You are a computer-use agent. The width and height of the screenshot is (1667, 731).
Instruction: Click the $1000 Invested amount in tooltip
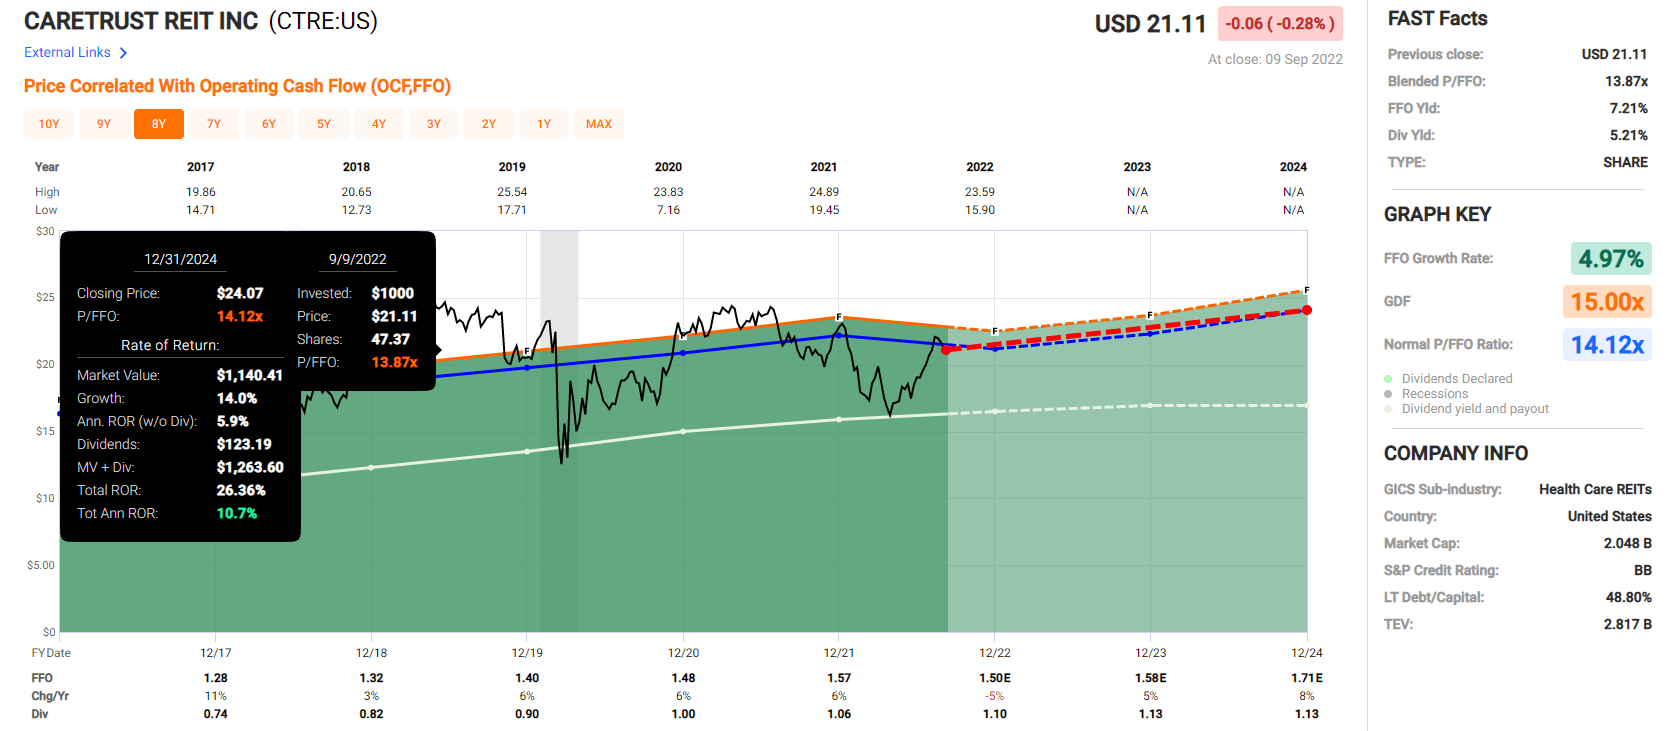(x=392, y=293)
